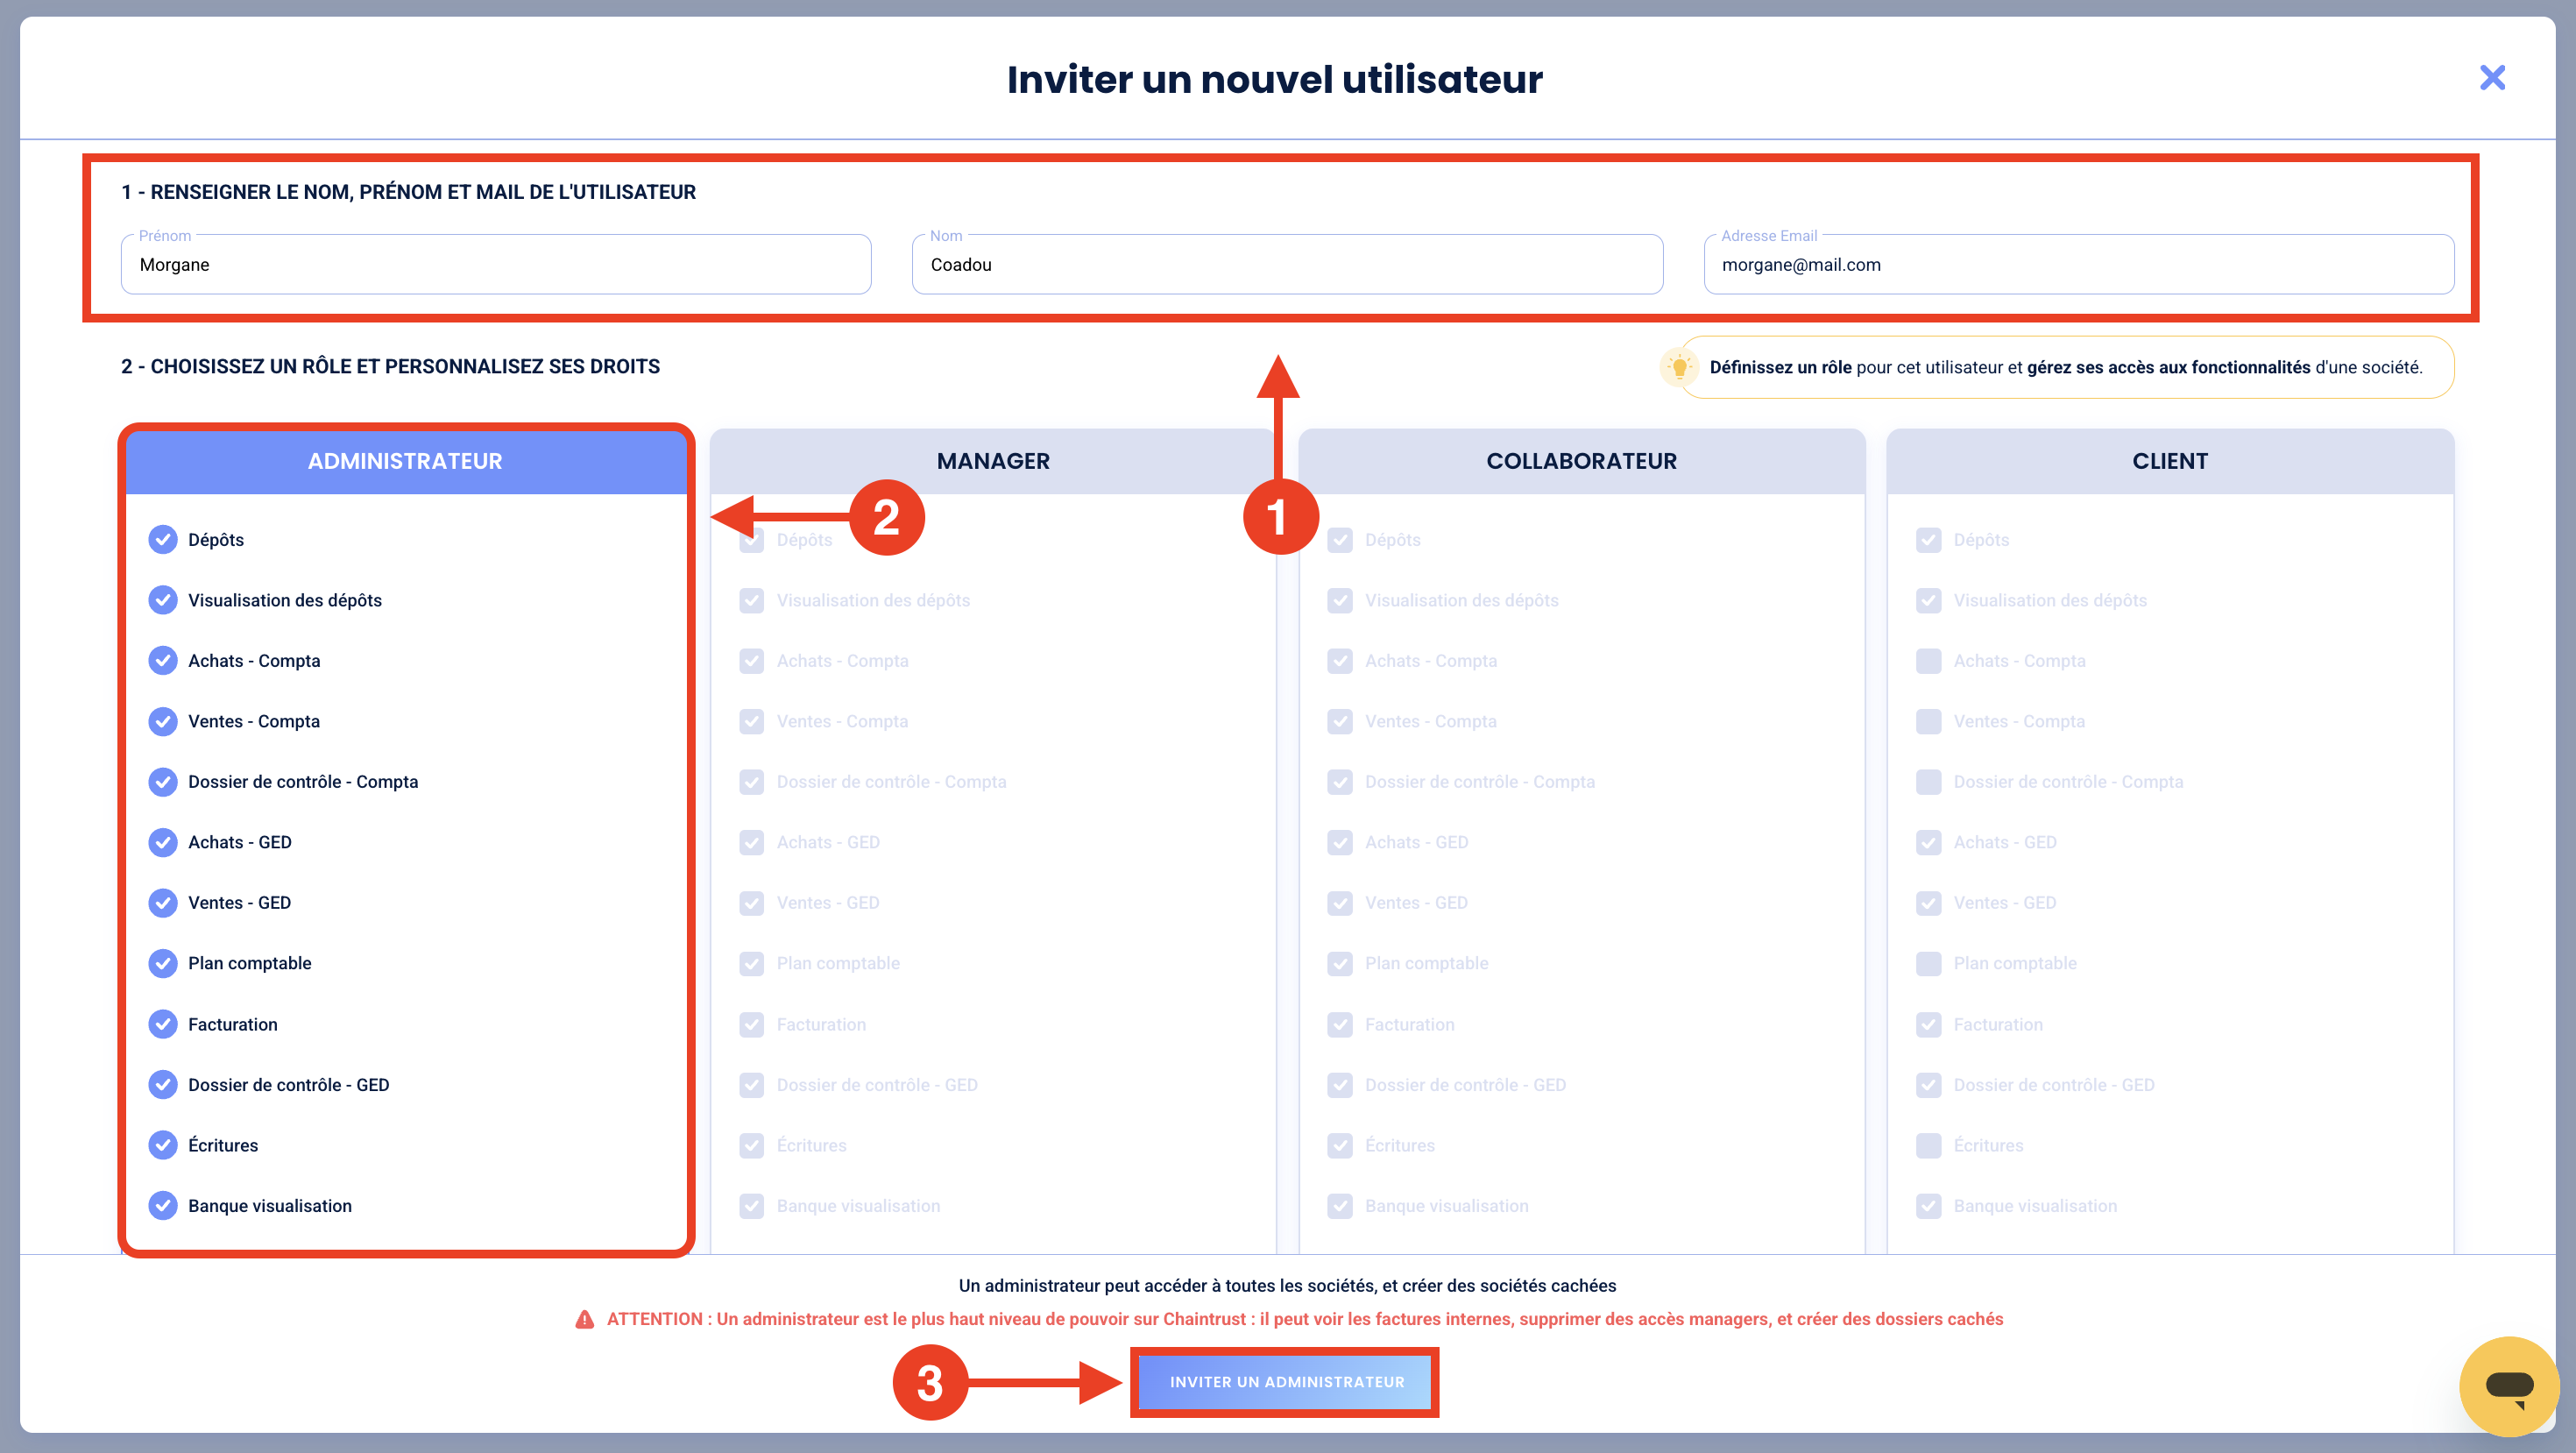
Task: Toggle Client Facturation checkbox
Action: pos(1929,1025)
